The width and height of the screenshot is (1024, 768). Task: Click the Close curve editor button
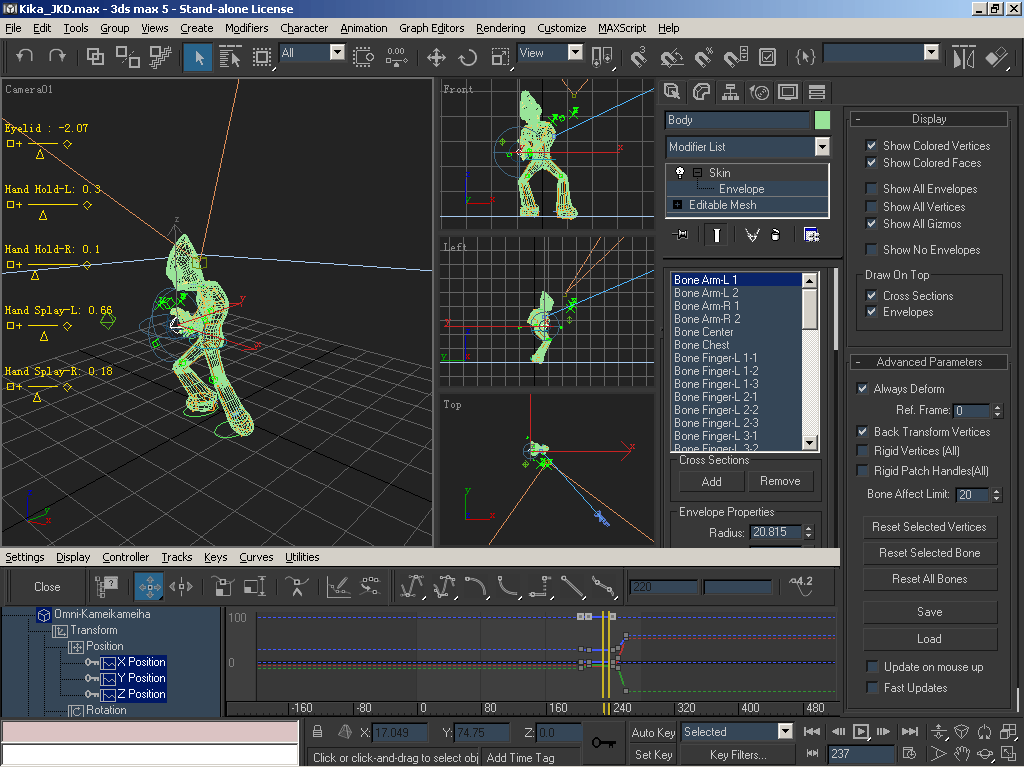pos(47,586)
